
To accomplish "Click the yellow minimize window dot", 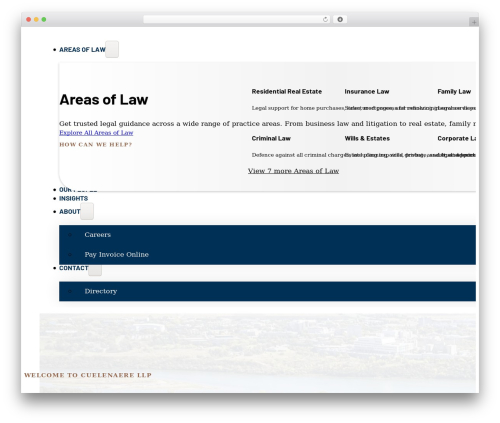I will tap(36, 20).
